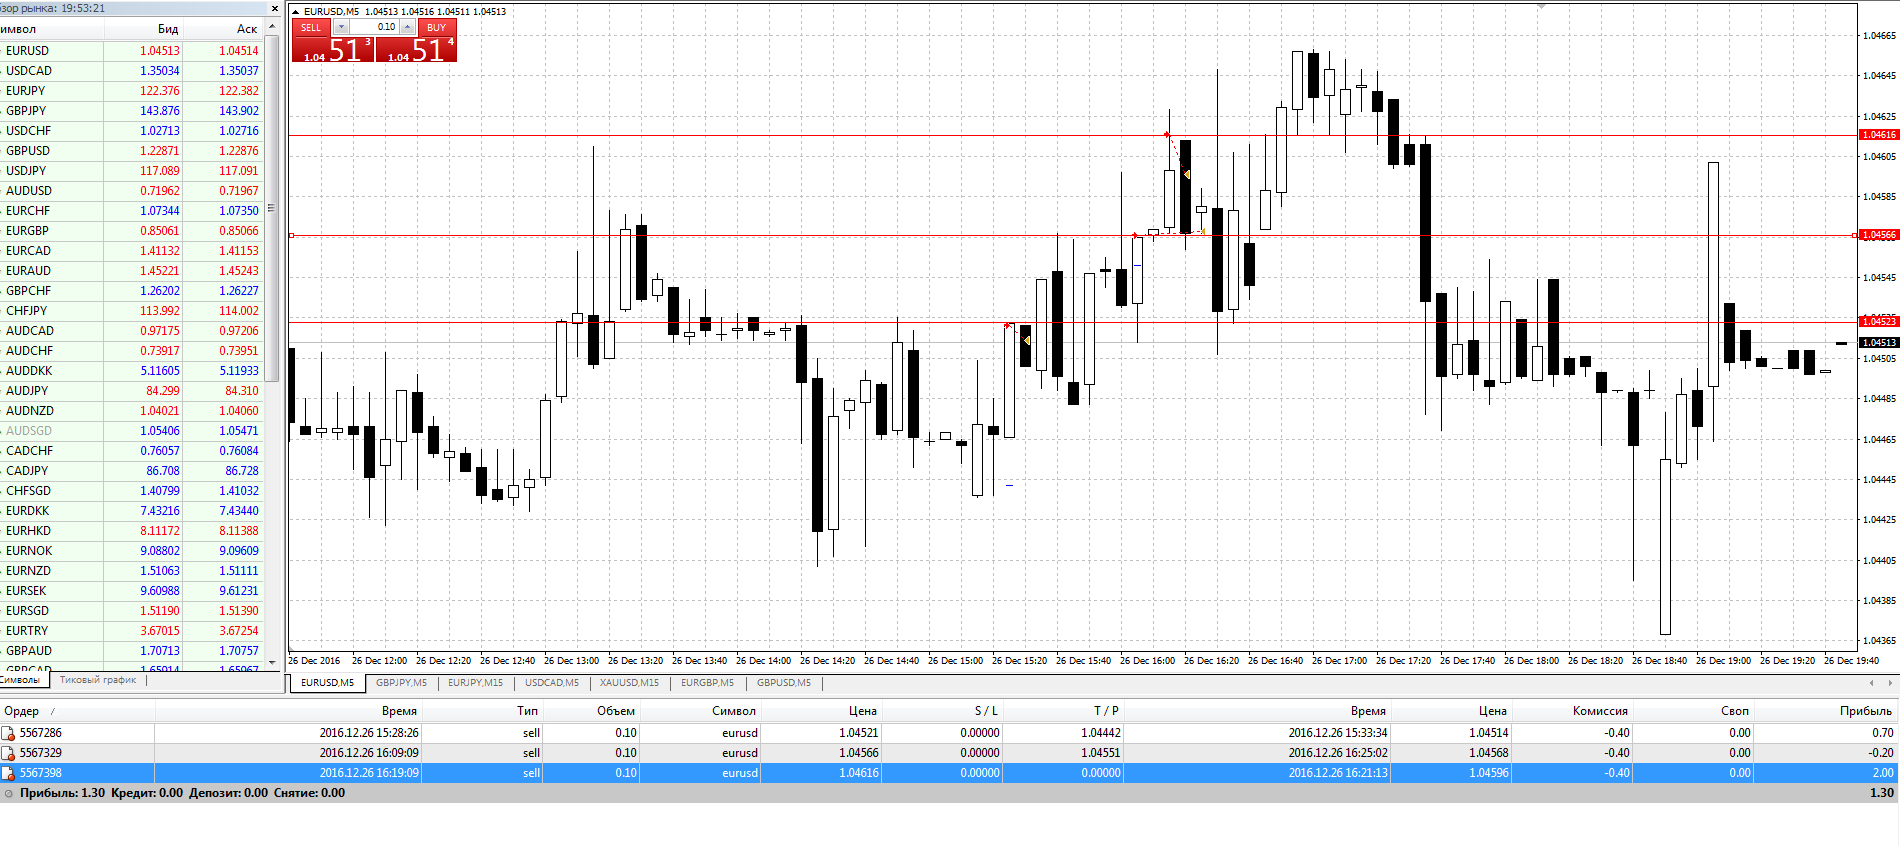The width and height of the screenshot is (1900, 846).
Task: Collapse one-click trading panel triangle
Action: (x=296, y=12)
